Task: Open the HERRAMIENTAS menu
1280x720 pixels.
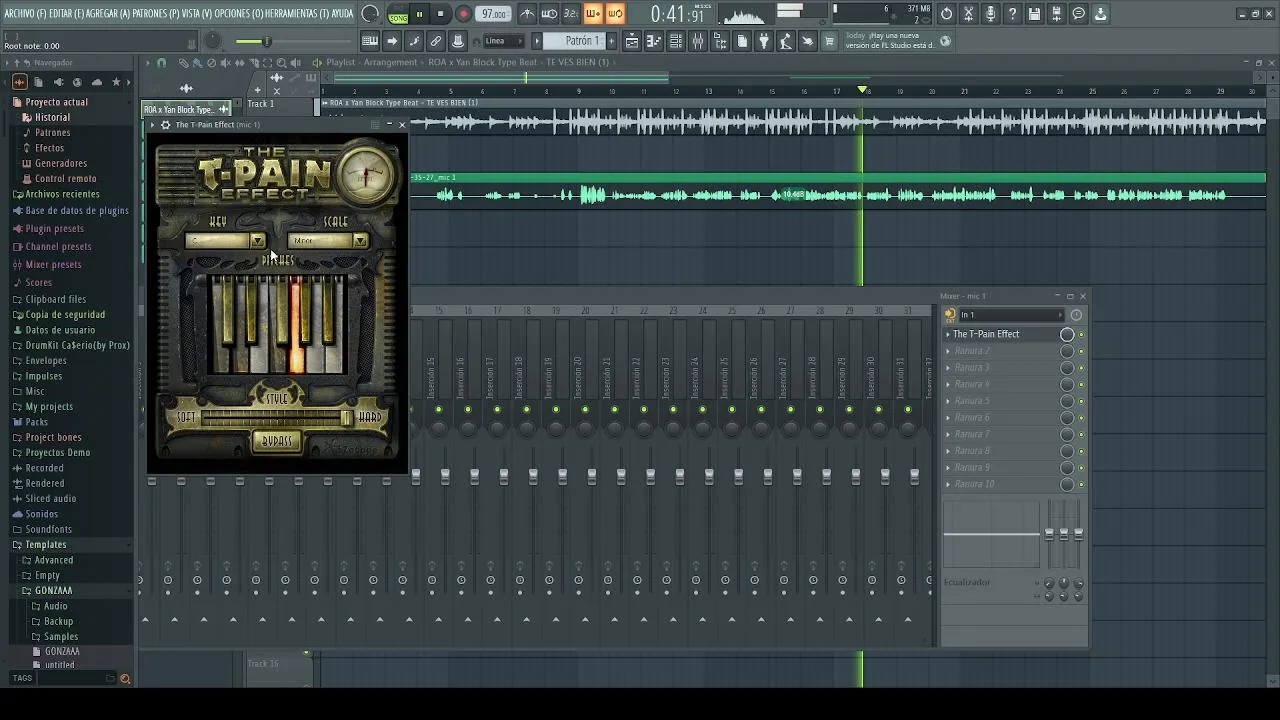Action: click(297, 14)
